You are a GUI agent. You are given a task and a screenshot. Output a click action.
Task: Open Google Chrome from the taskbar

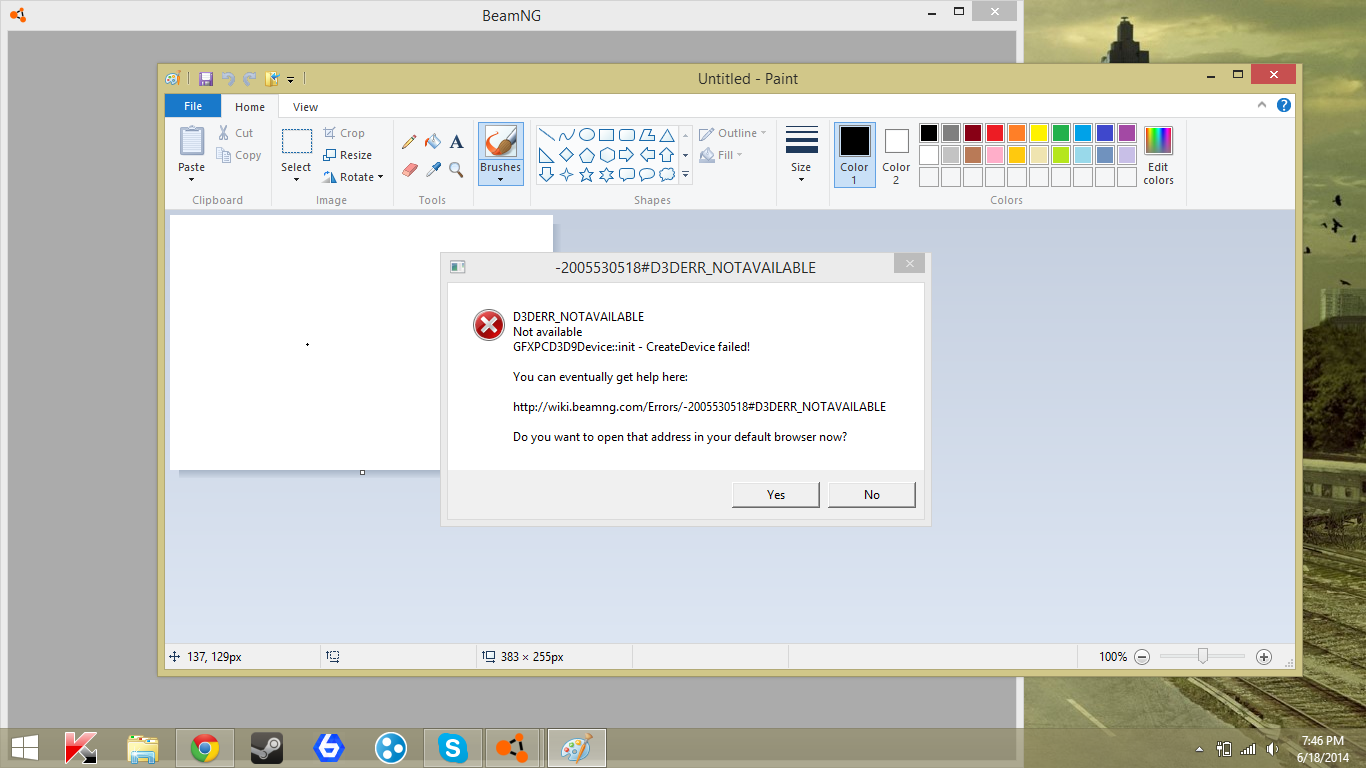205,748
